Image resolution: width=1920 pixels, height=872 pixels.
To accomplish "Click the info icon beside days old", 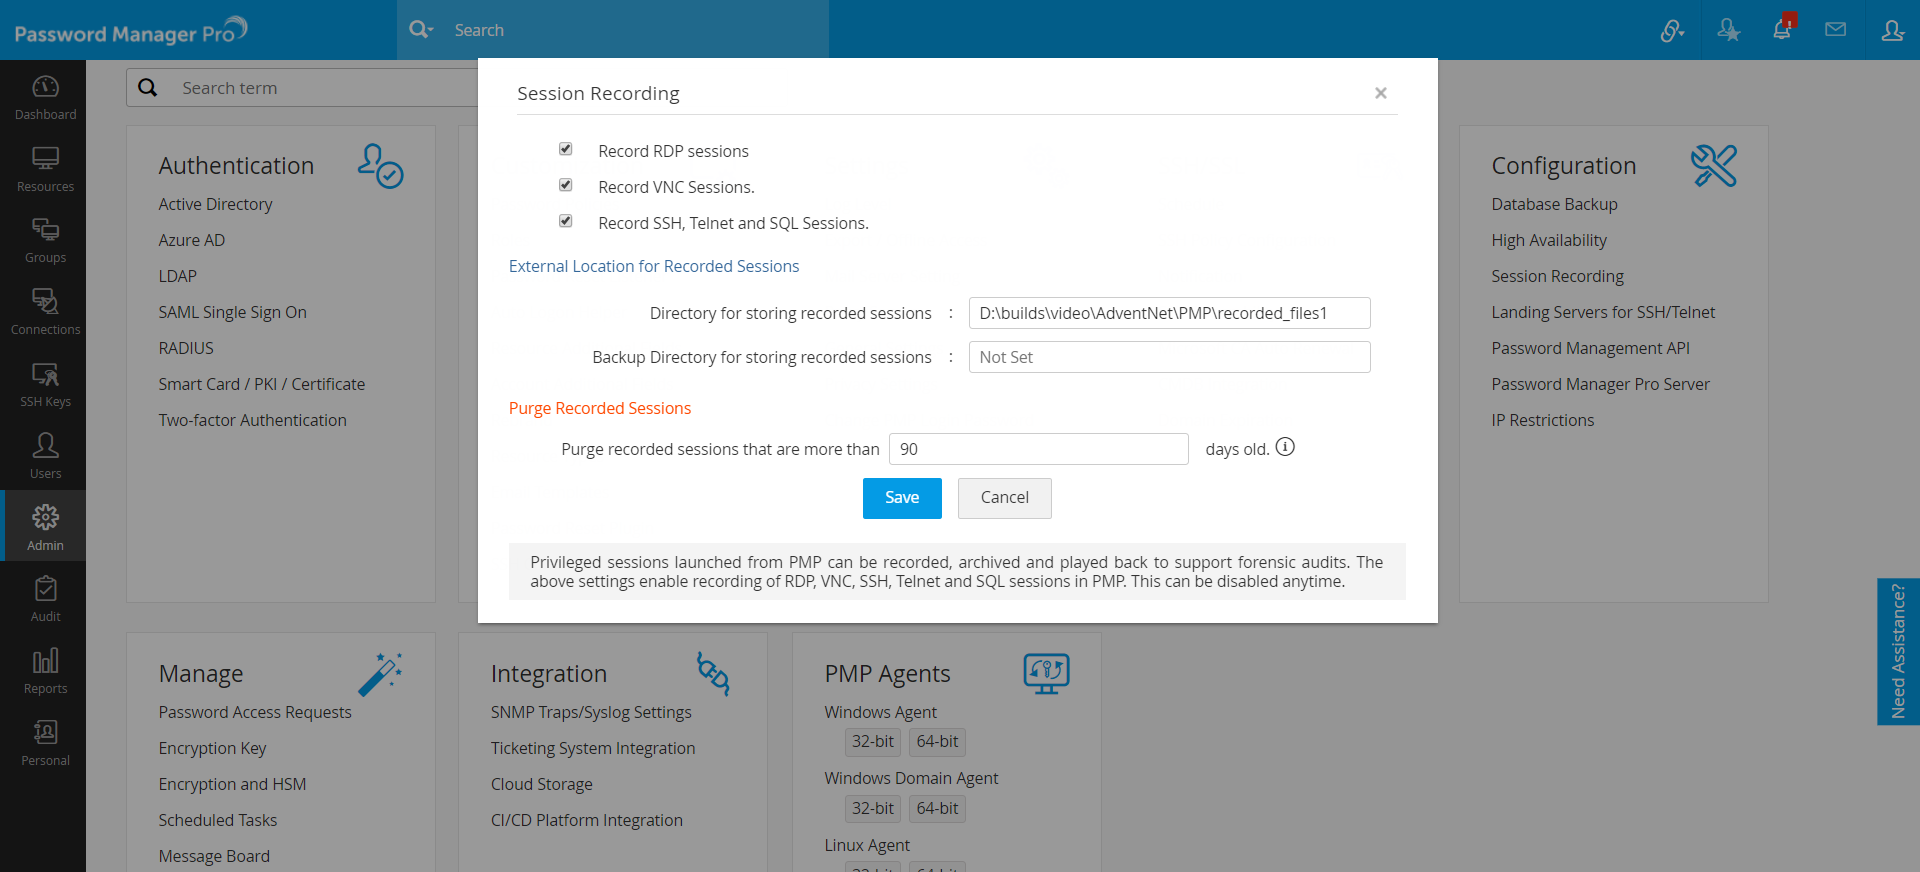I will pyautogui.click(x=1285, y=447).
